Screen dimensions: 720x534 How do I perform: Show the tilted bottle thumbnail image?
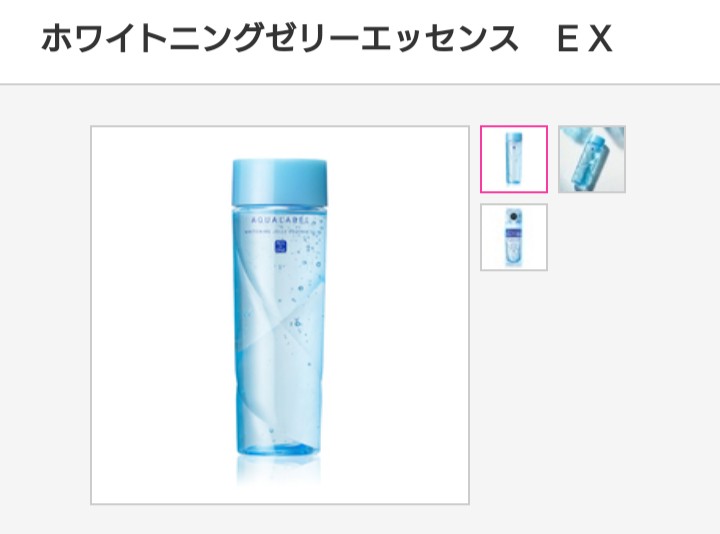tap(591, 159)
